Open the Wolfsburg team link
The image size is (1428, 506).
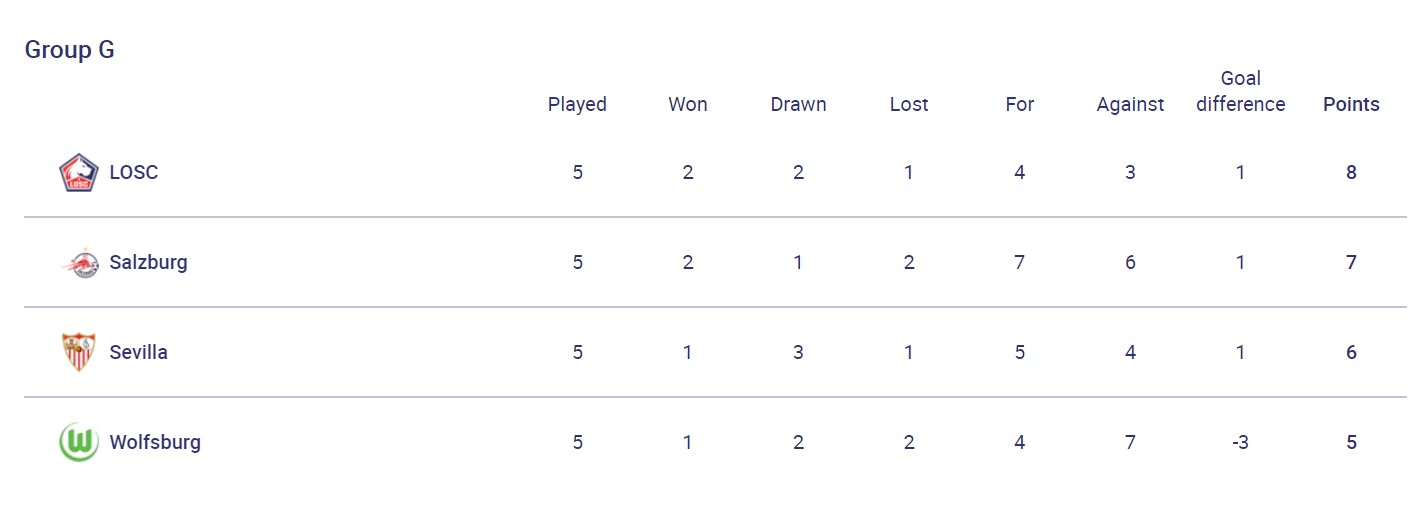pyautogui.click(x=155, y=442)
